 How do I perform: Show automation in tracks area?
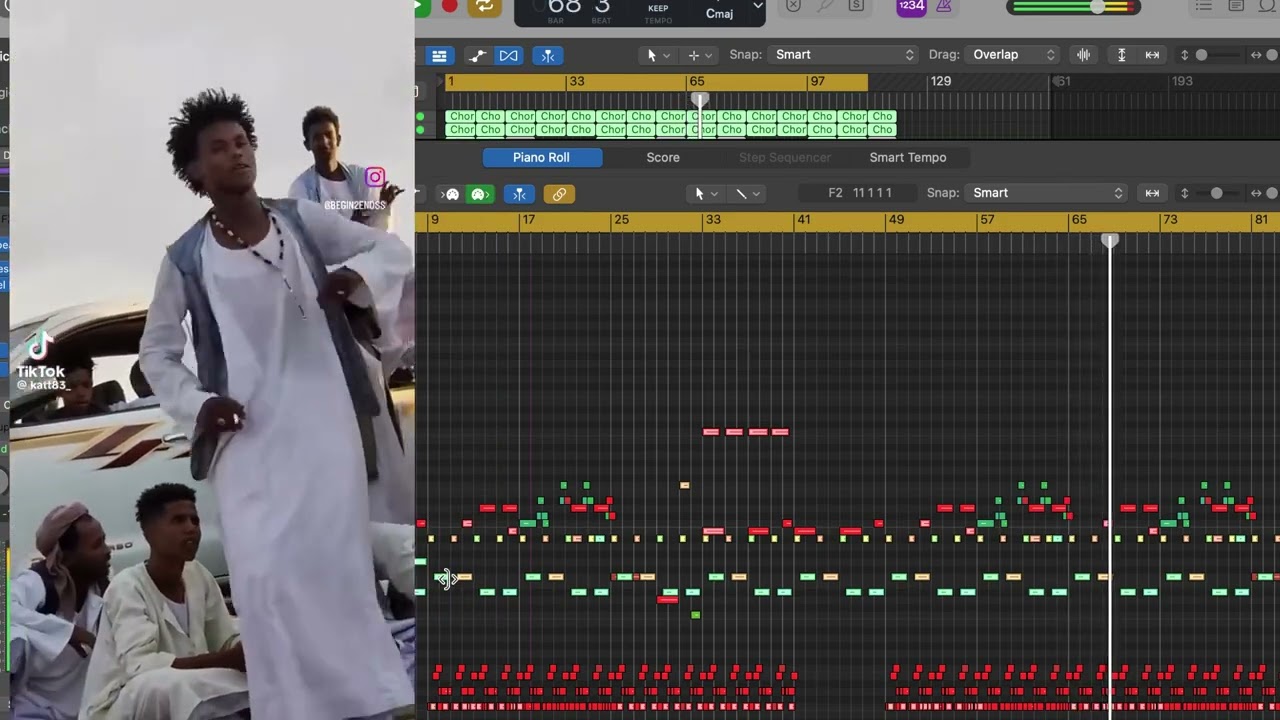coord(477,55)
